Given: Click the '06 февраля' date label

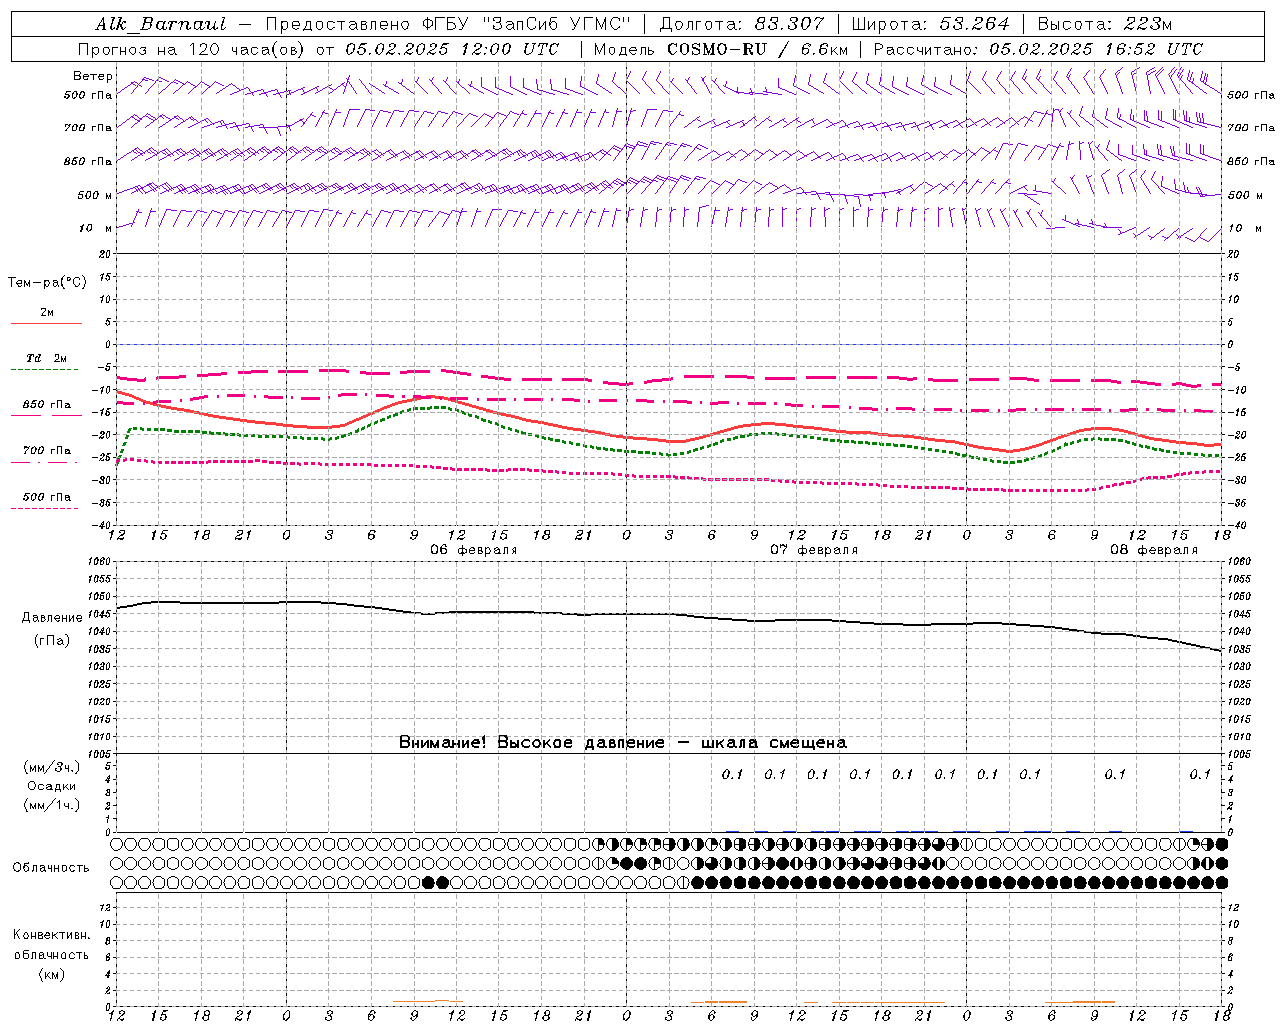Looking at the screenshot, I should point(474,550).
